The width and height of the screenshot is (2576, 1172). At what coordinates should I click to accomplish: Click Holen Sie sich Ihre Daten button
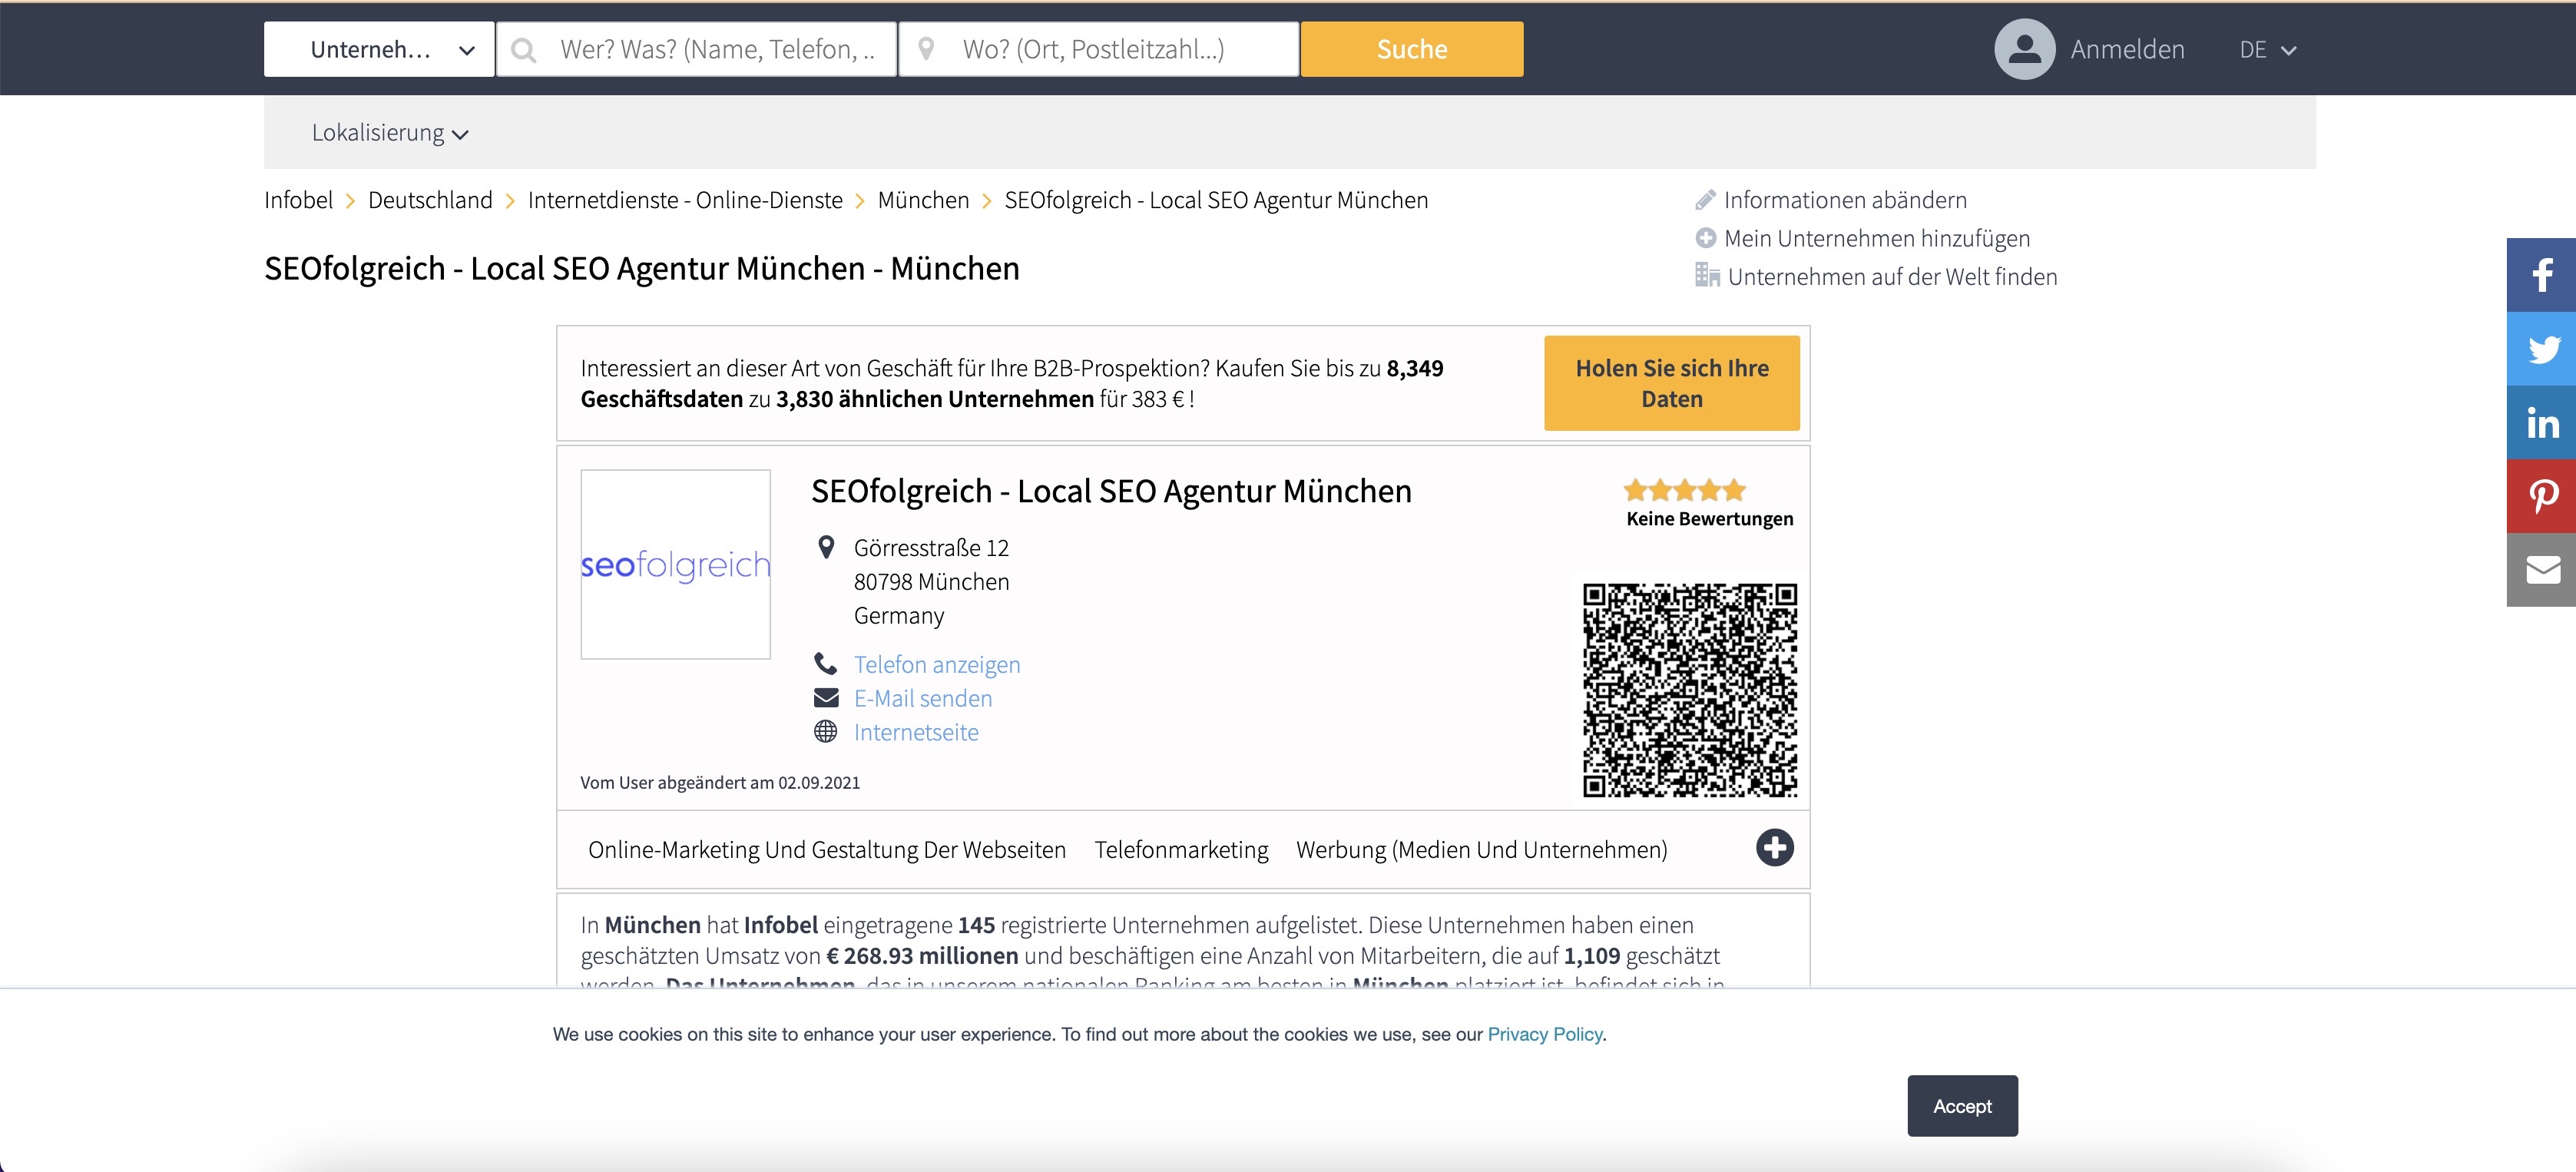pyautogui.click(x=1671, y=383)
